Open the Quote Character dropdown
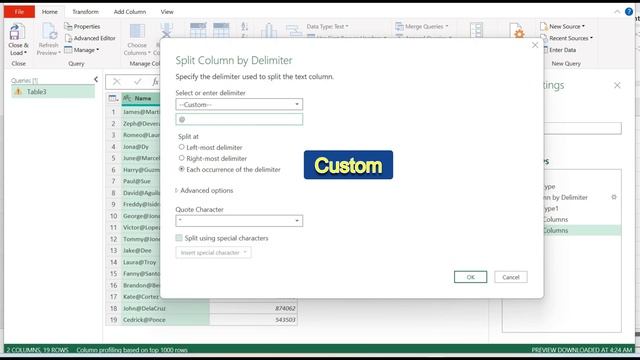640x360 pixels. [239, 221]
